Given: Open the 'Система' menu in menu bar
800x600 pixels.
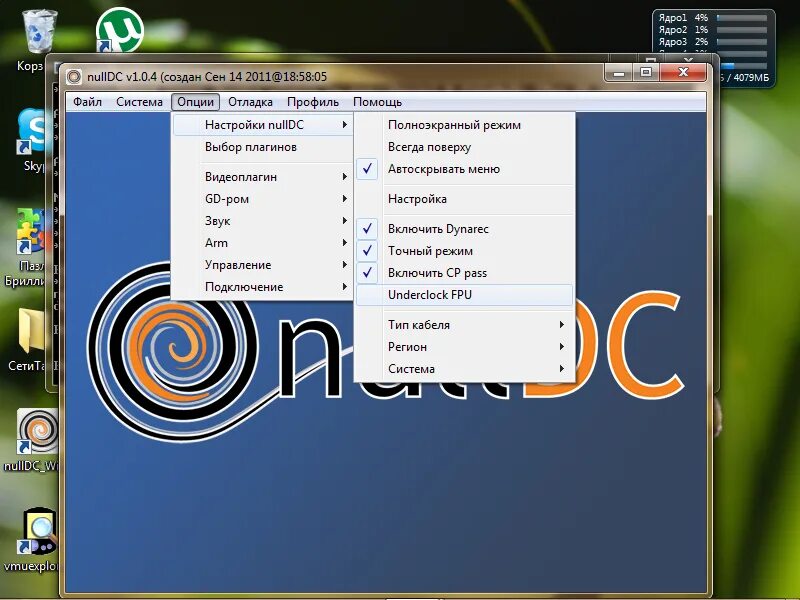Looking at the screenshot, I should (x=139, y=102).
